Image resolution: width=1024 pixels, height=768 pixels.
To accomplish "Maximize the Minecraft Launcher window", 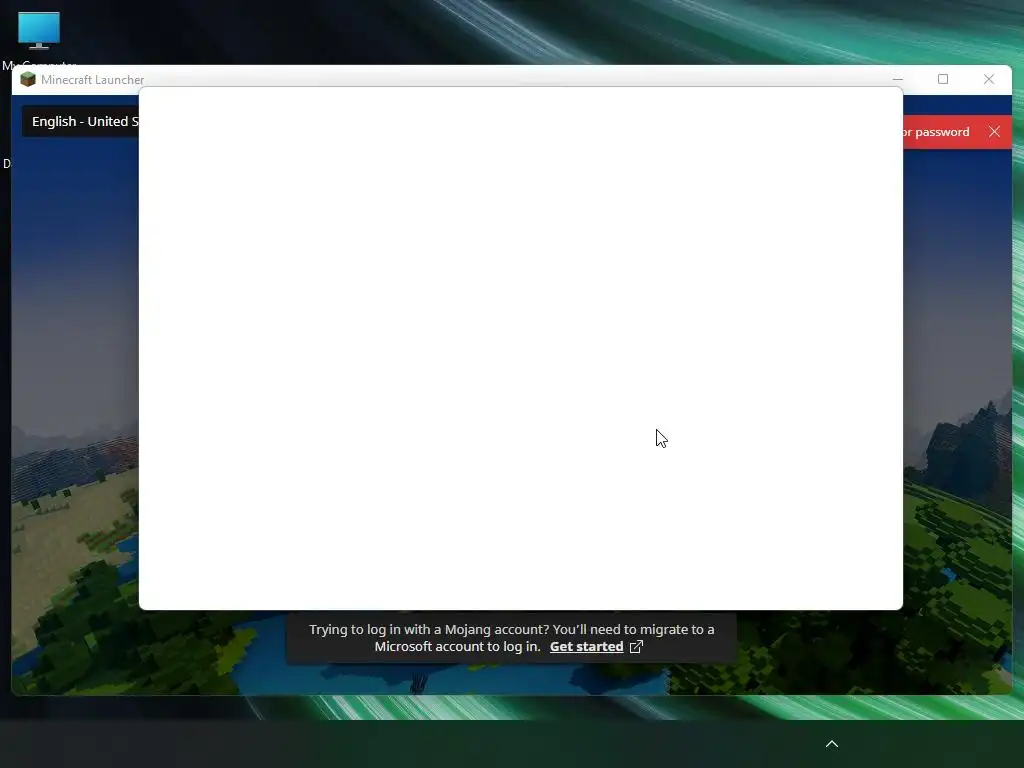I will tap(943, 79).
